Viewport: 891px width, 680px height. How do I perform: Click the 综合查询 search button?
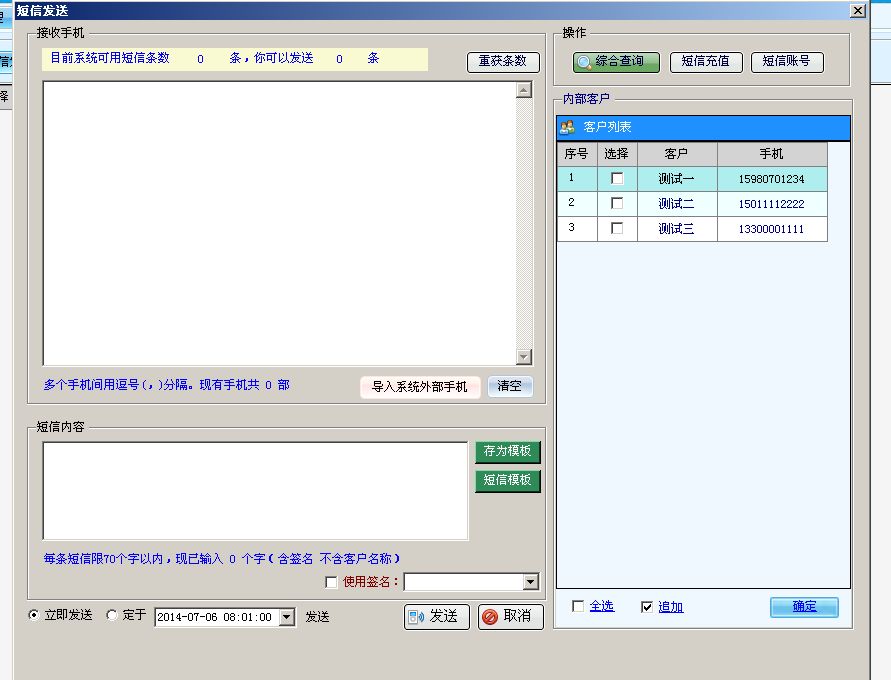616,62
